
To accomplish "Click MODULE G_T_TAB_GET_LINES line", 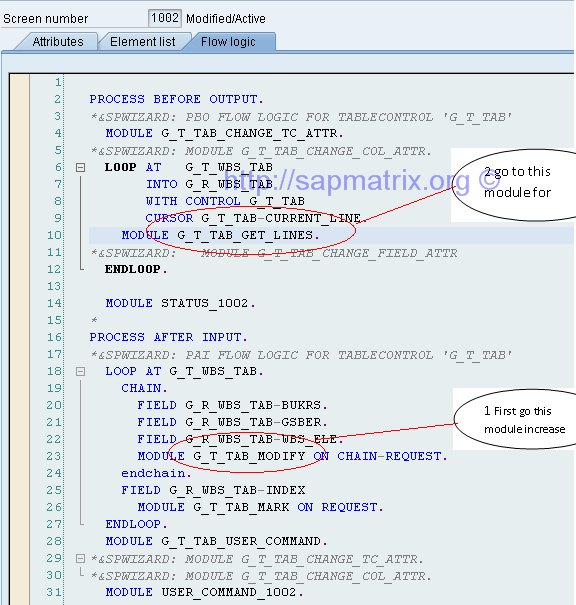I will [220, 235].
